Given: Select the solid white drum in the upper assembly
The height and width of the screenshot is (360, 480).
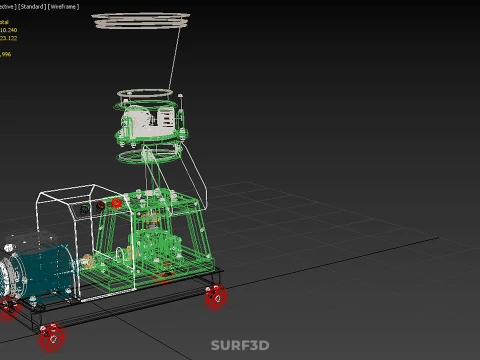Looking at the screenshot, I should (x=147, y=122).
